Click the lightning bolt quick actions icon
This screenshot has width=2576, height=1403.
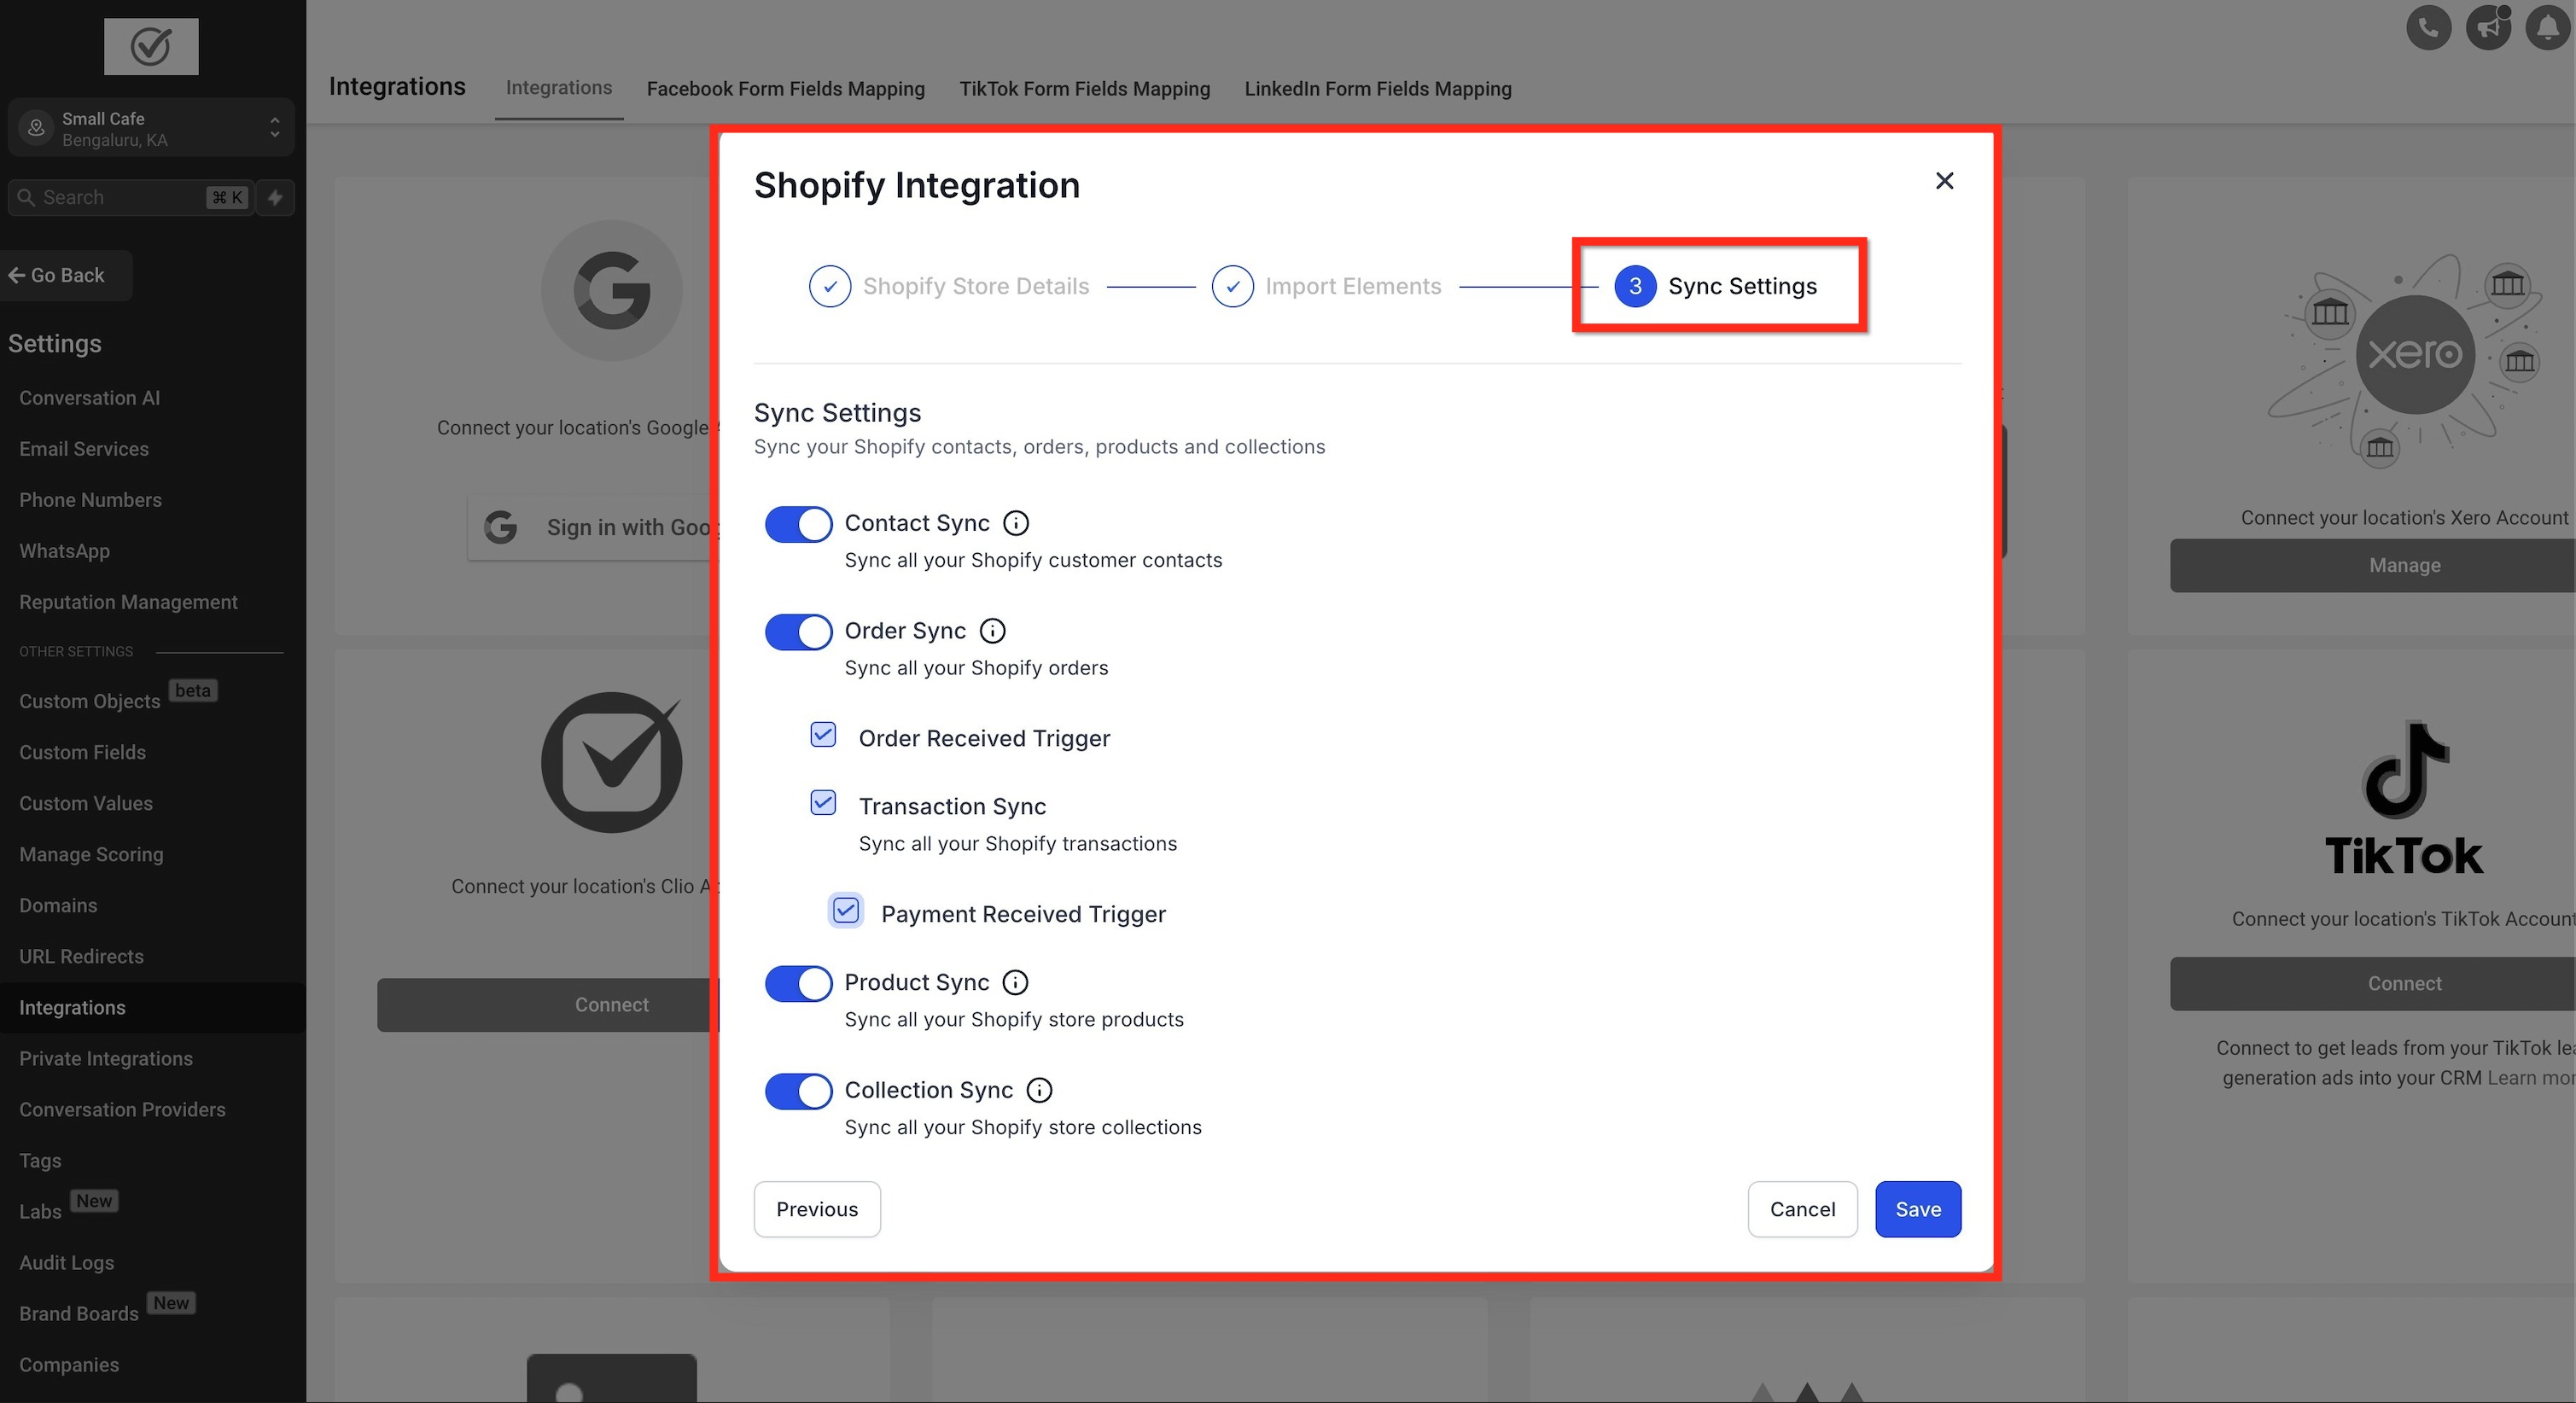[x=275, y=197]
